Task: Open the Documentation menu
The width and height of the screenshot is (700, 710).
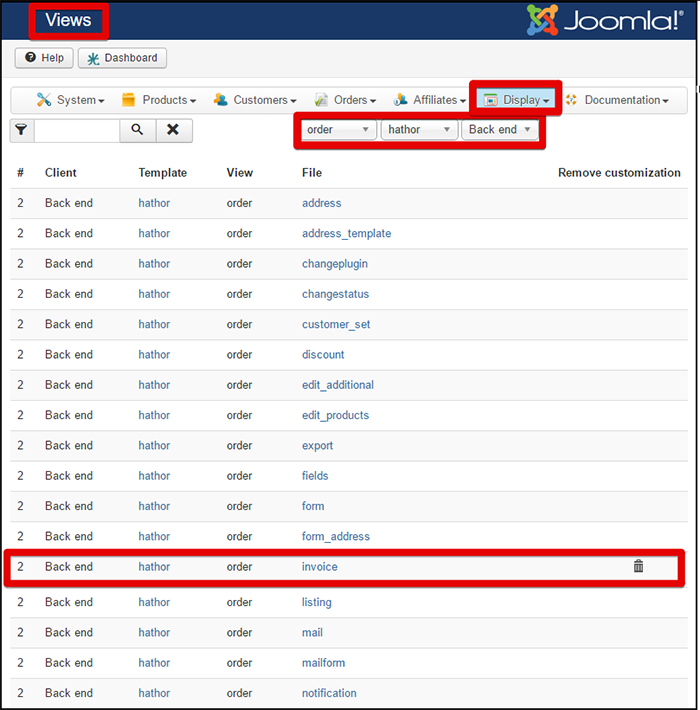Action: point(617,100)
